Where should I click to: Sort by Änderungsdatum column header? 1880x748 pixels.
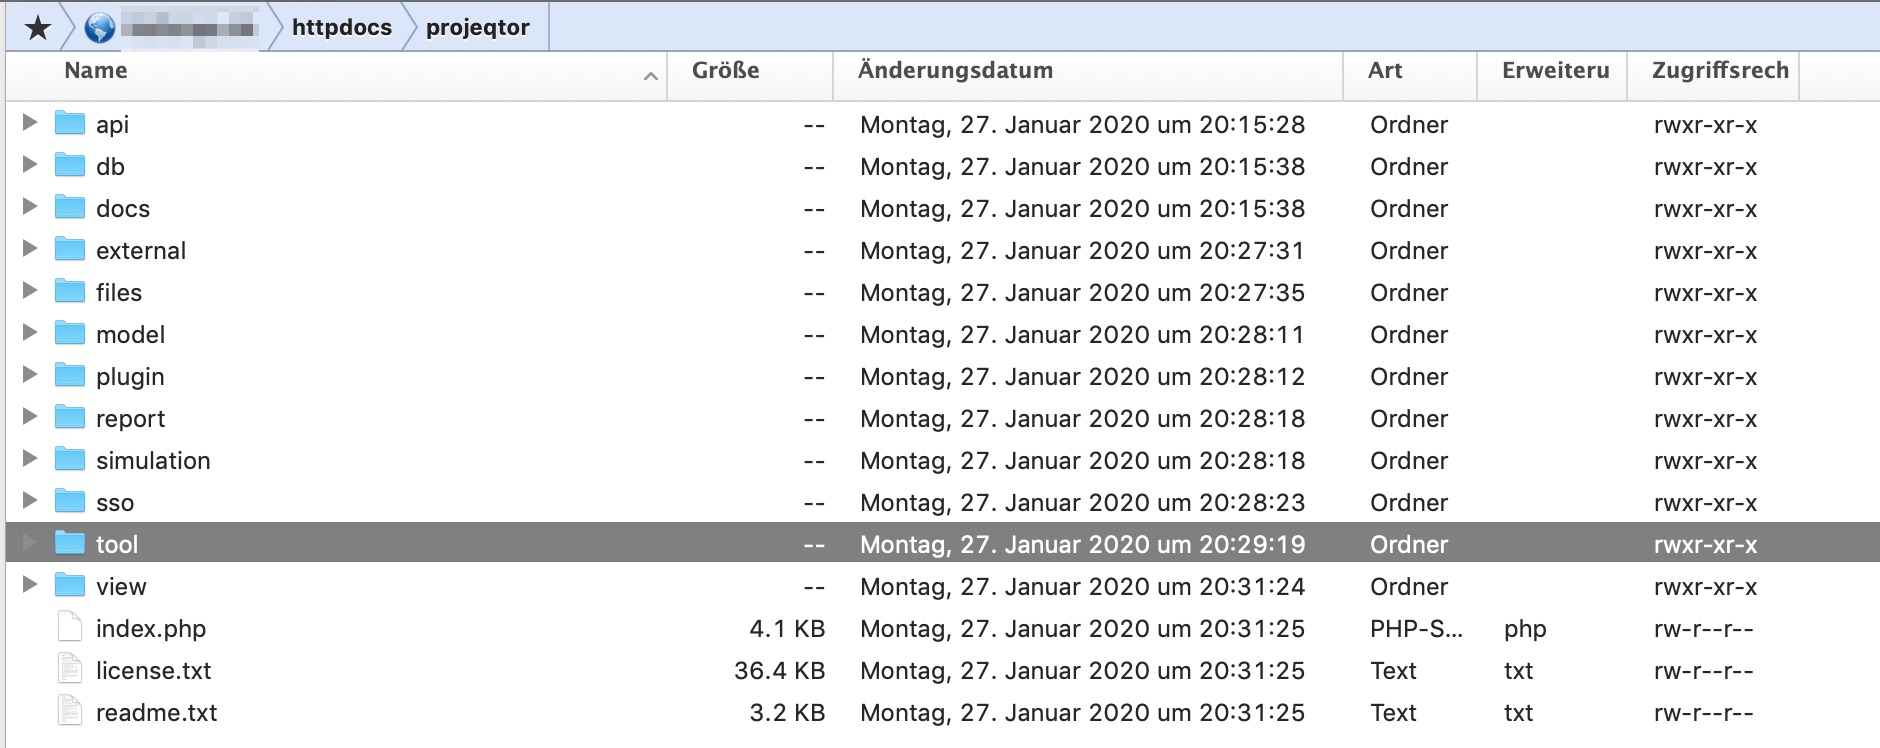(955, 71)
